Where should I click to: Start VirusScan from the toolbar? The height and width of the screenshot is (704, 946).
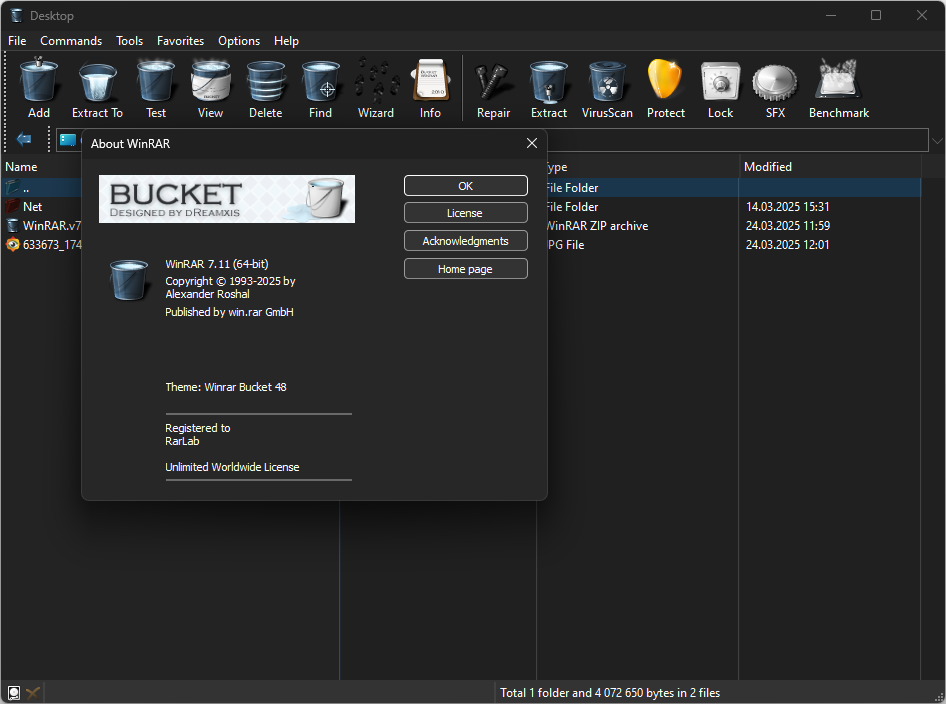point(607,88)
